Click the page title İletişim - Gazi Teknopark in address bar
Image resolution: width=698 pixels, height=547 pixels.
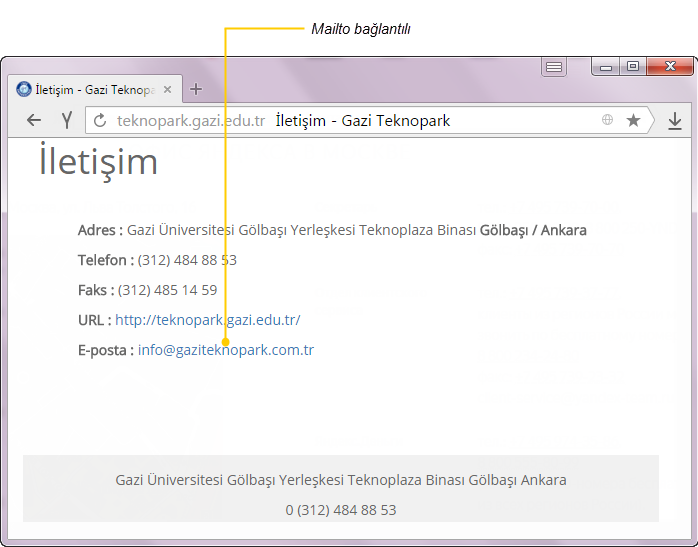363,121
